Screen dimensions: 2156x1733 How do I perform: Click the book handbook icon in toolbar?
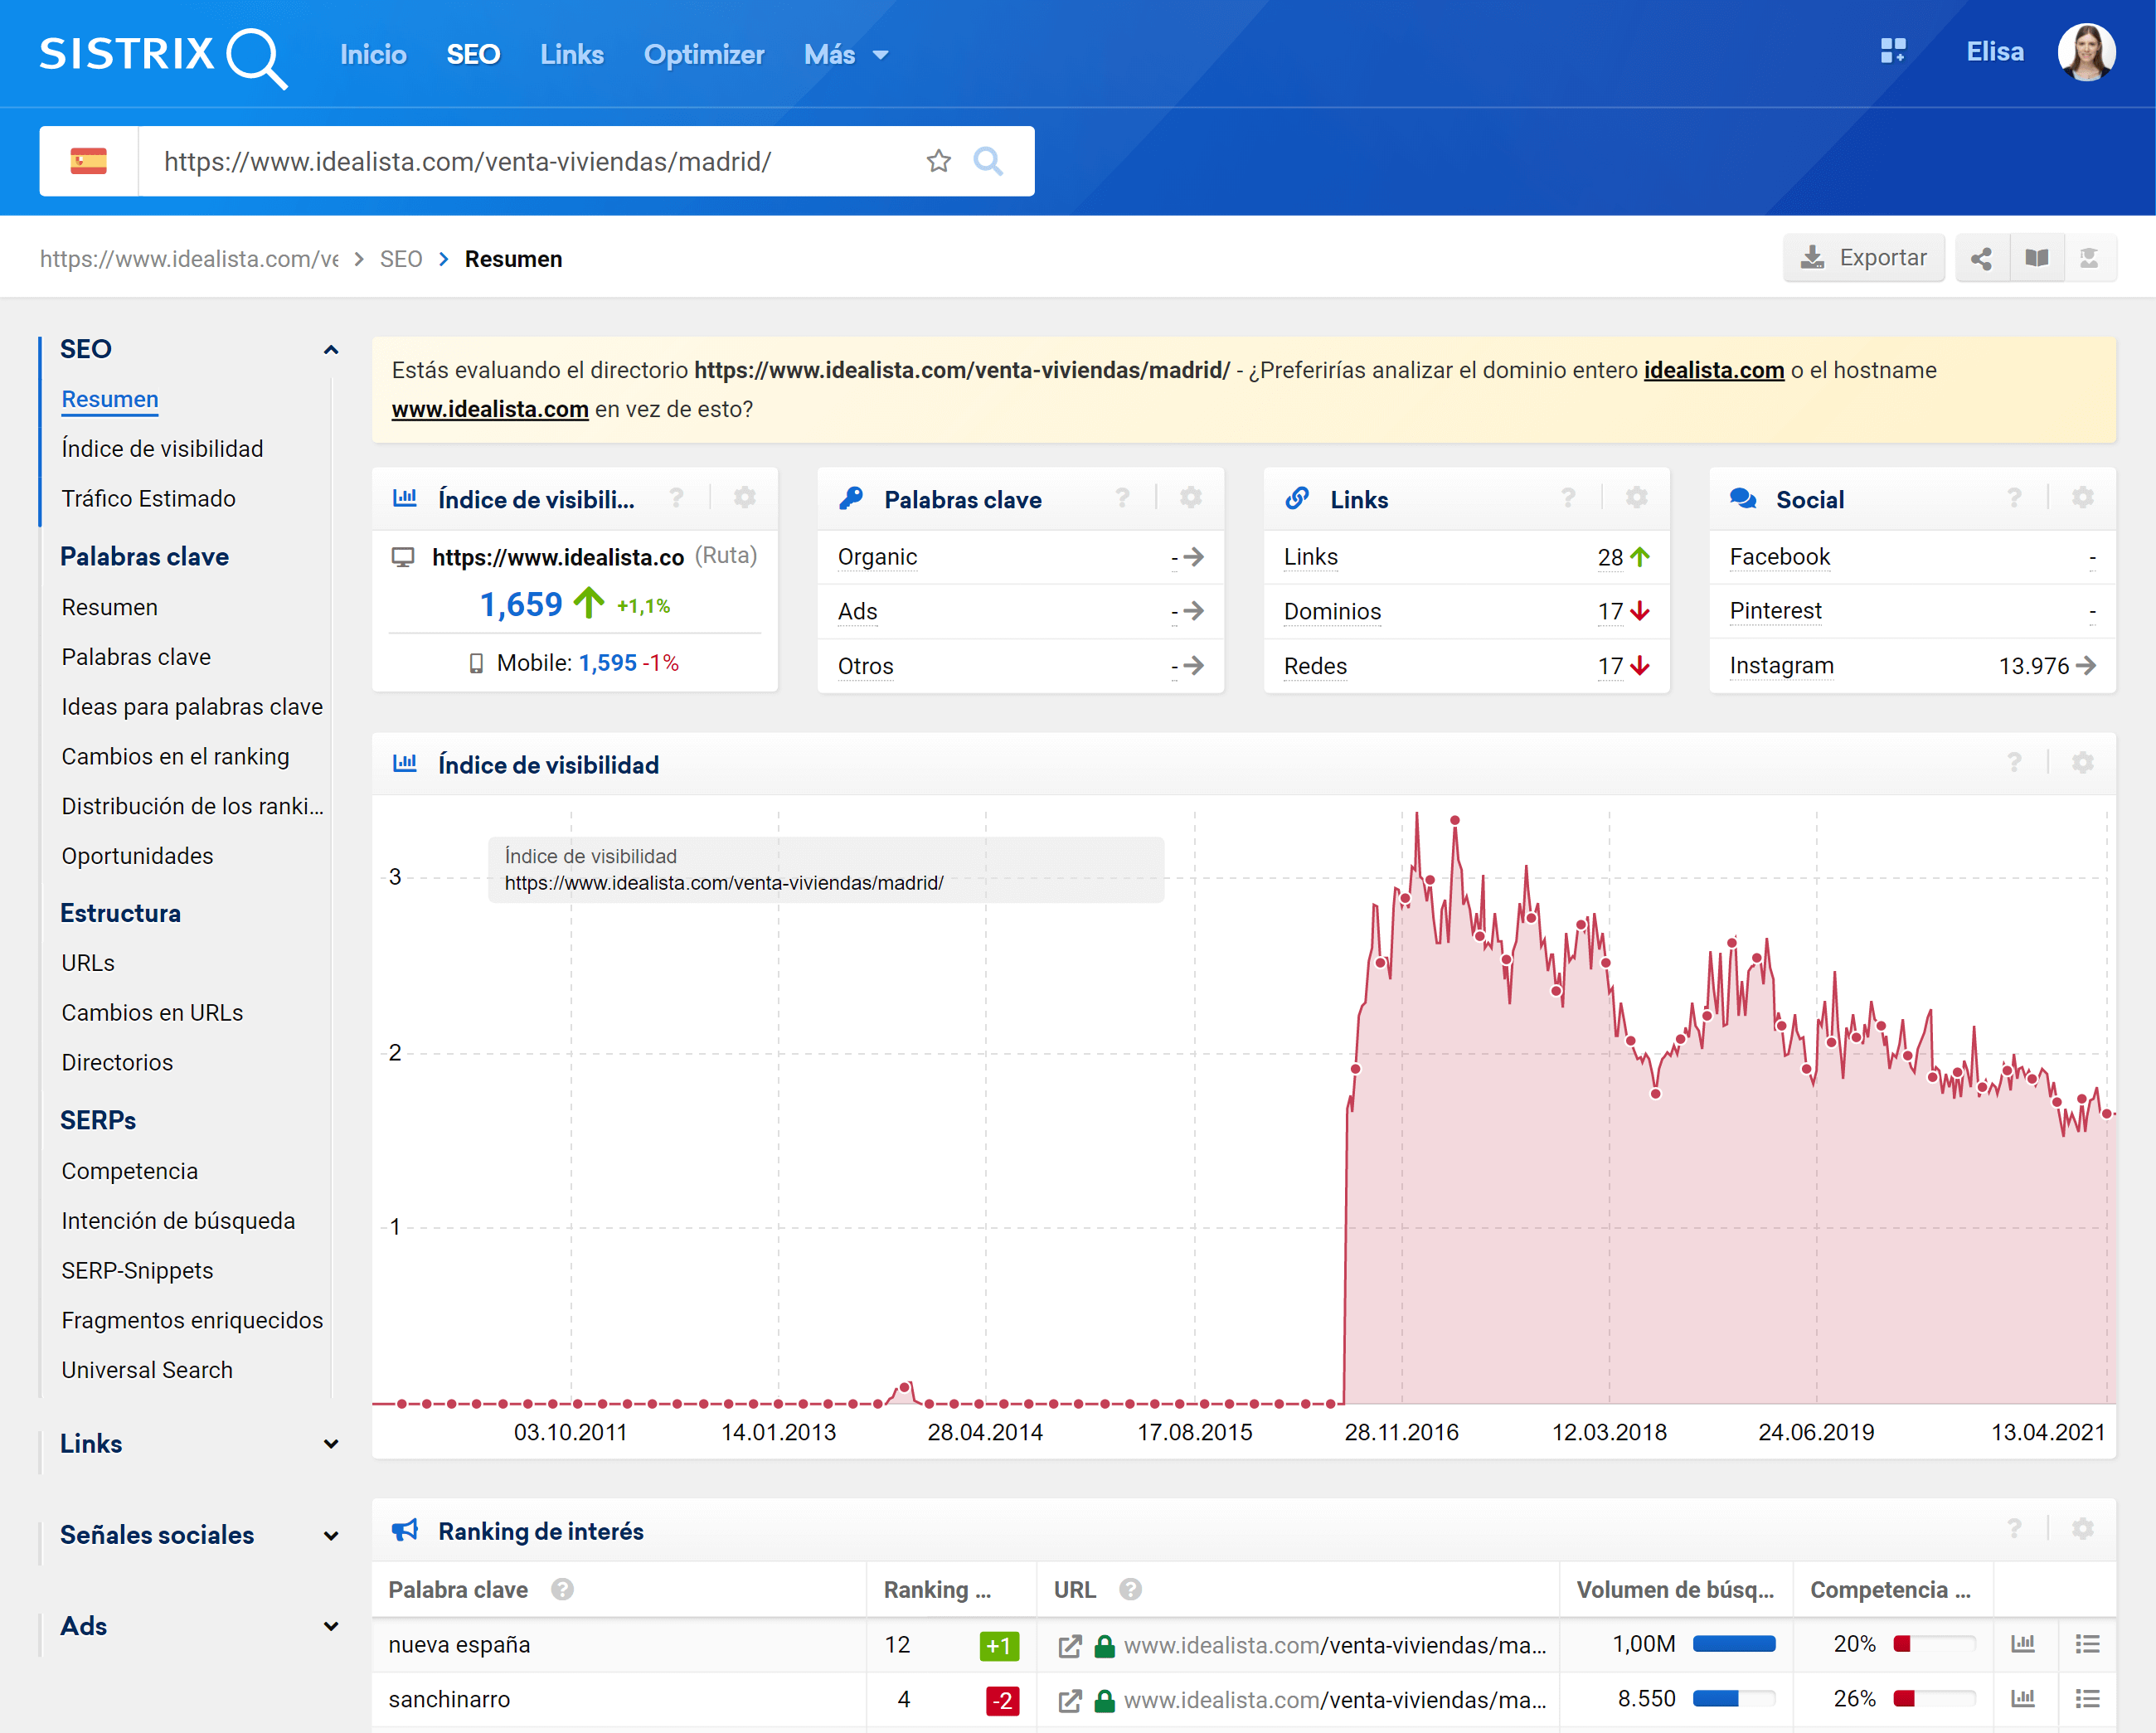coord(2036,259)
